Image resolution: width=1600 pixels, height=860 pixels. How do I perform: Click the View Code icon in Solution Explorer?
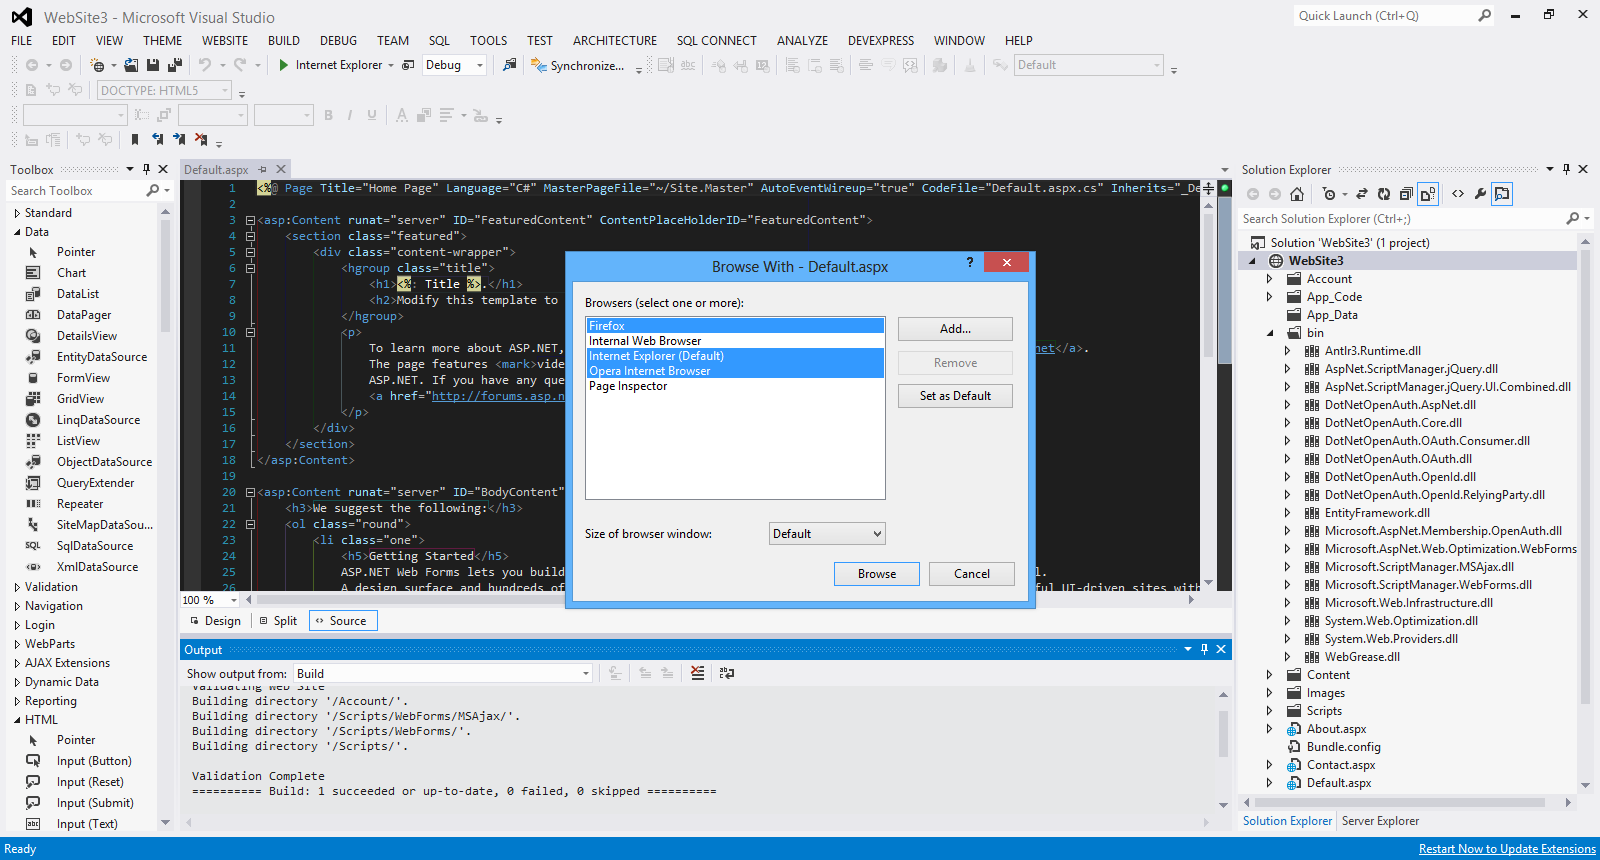click(x=1458, y=194)
